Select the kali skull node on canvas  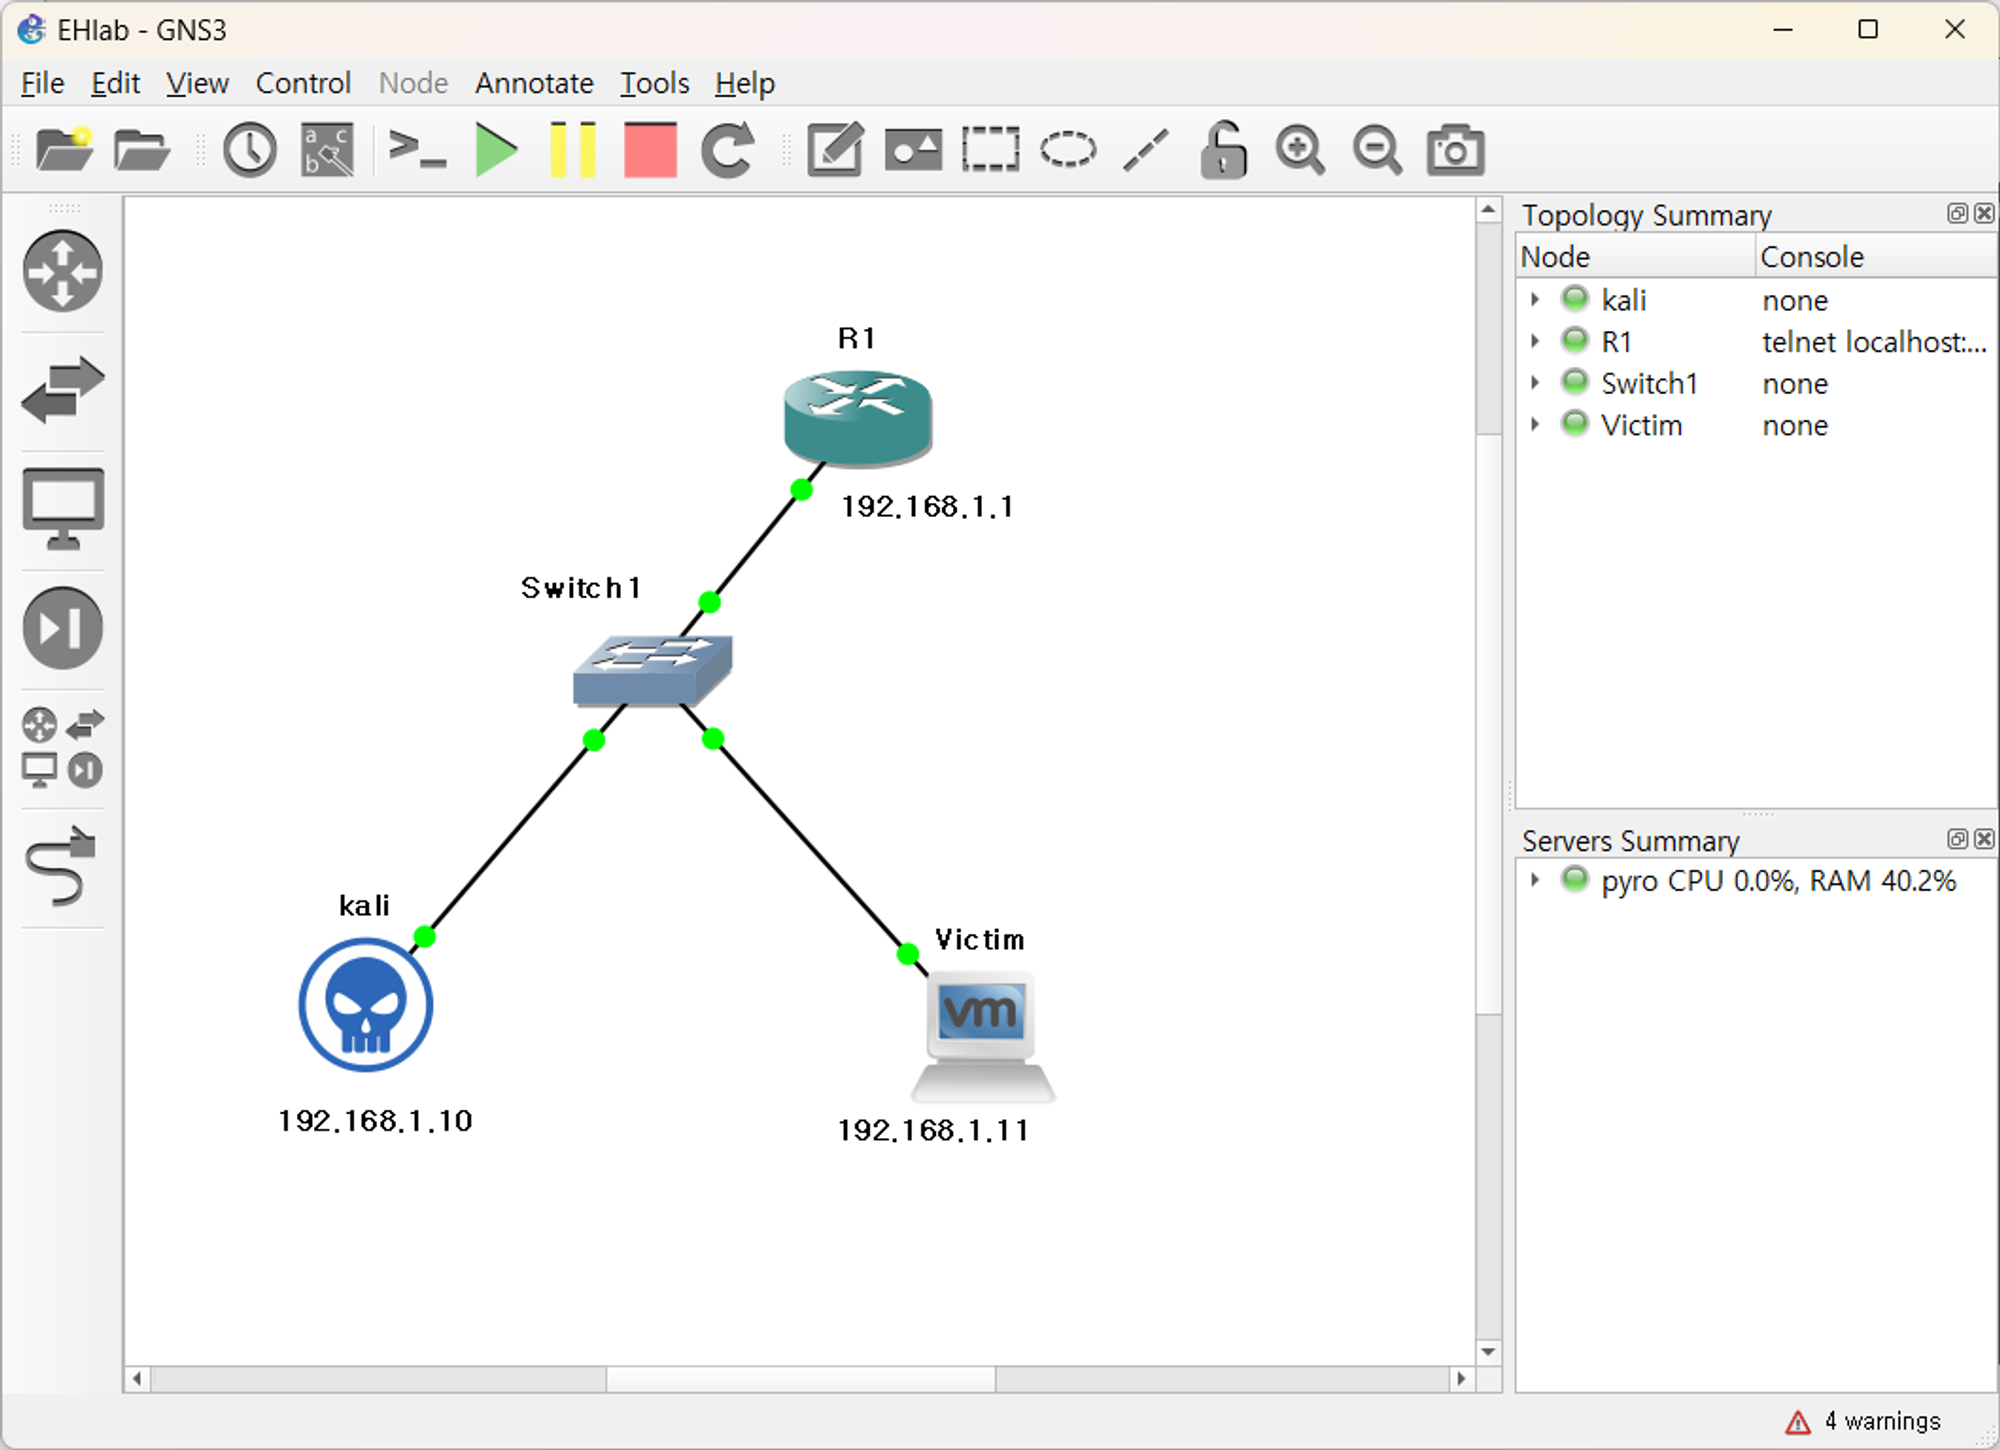tap(366, 1004)
